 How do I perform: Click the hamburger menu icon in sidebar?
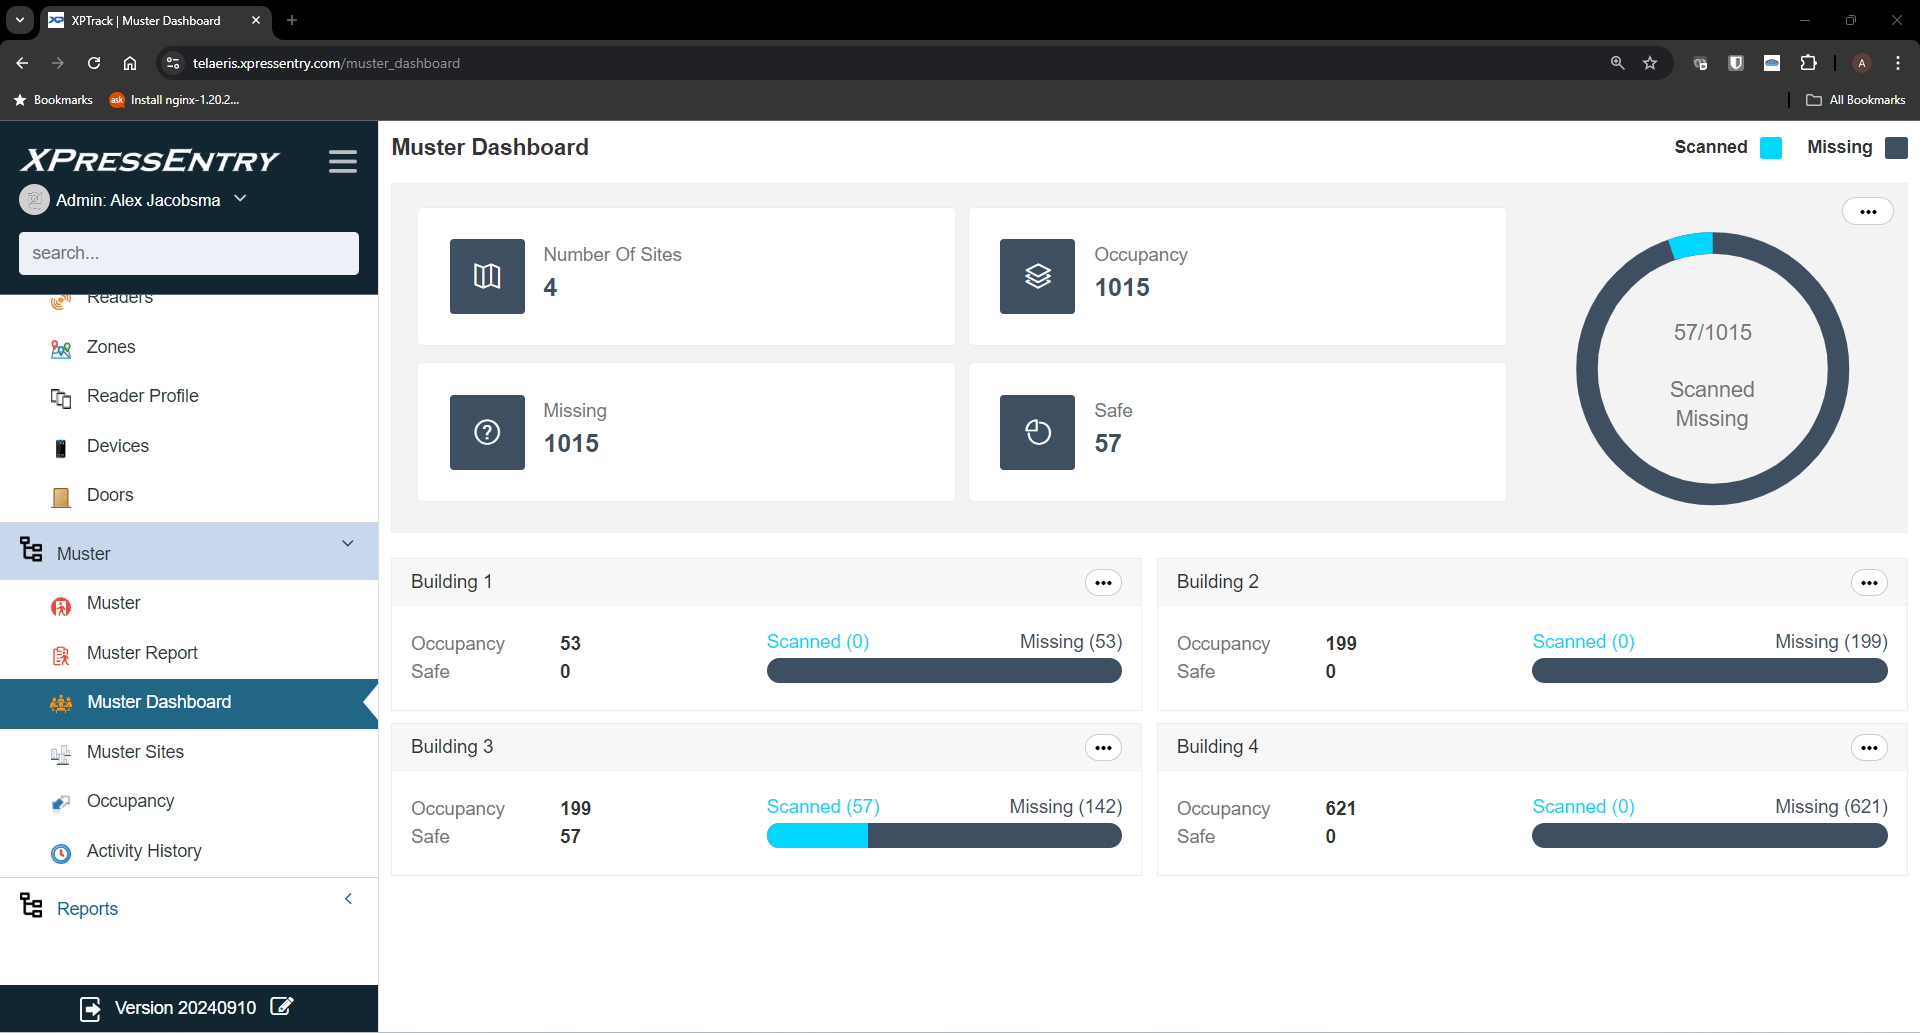(x=342, y=162)
